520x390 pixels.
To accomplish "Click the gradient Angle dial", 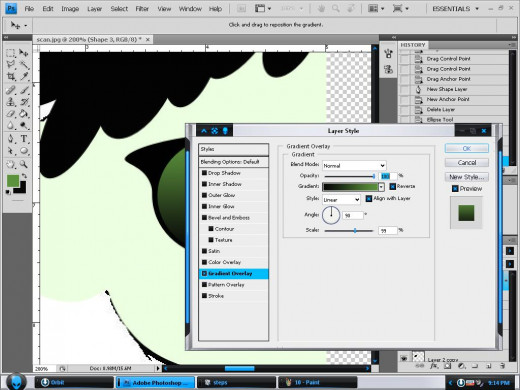I will [331, 215].
